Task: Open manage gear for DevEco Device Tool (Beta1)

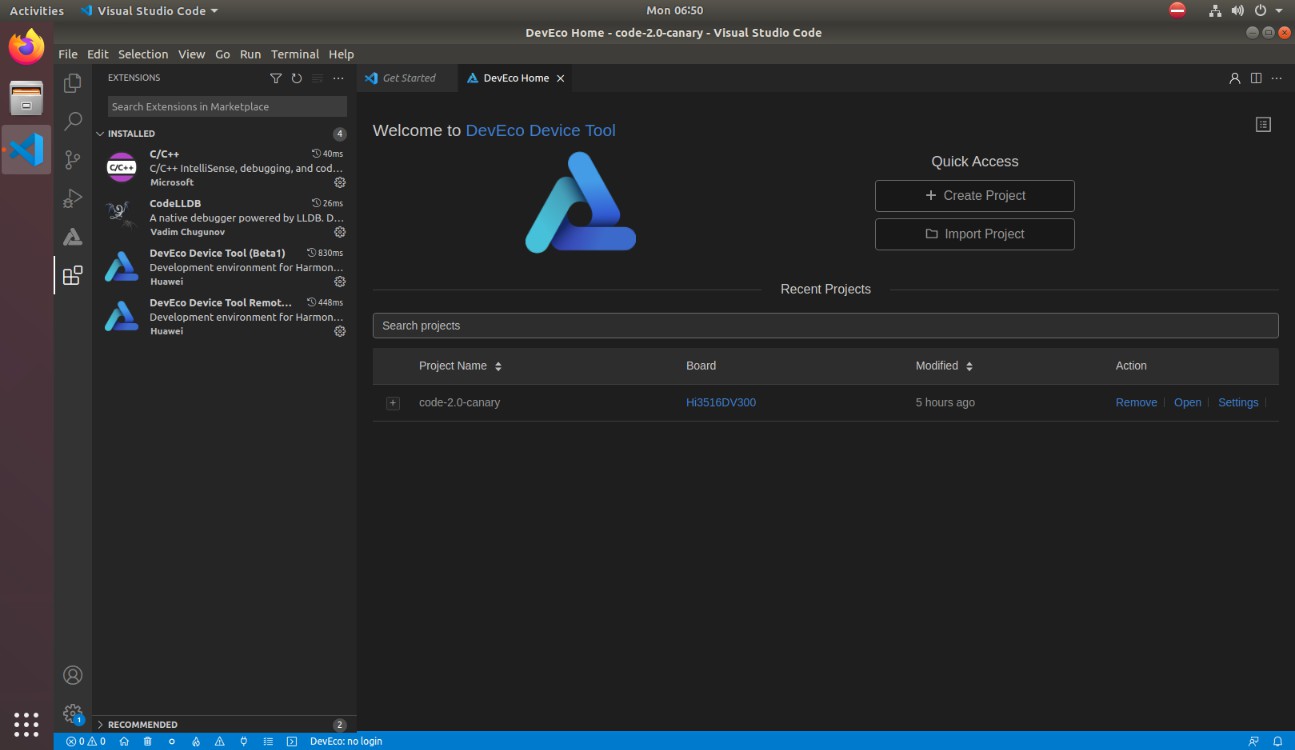Action: click(340, 282)
